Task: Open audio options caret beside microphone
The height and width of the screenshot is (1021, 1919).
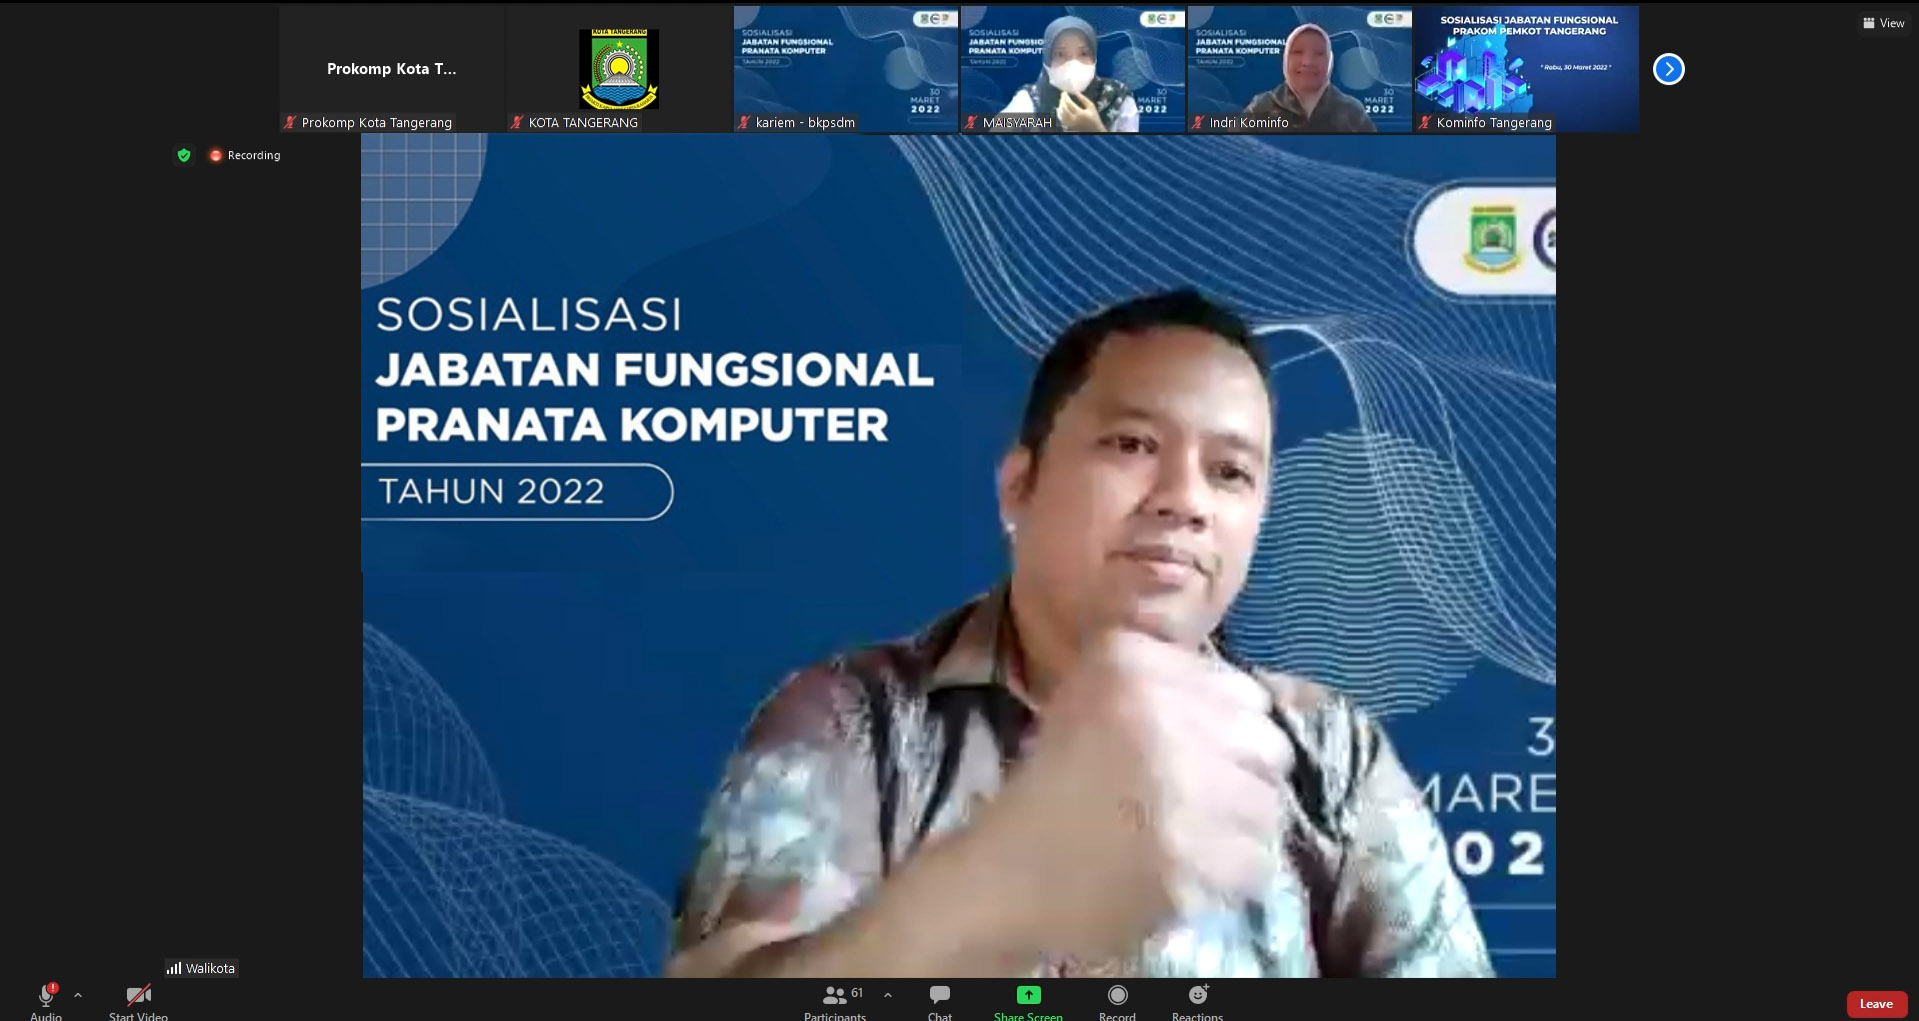Action: (x=78, y=996)
